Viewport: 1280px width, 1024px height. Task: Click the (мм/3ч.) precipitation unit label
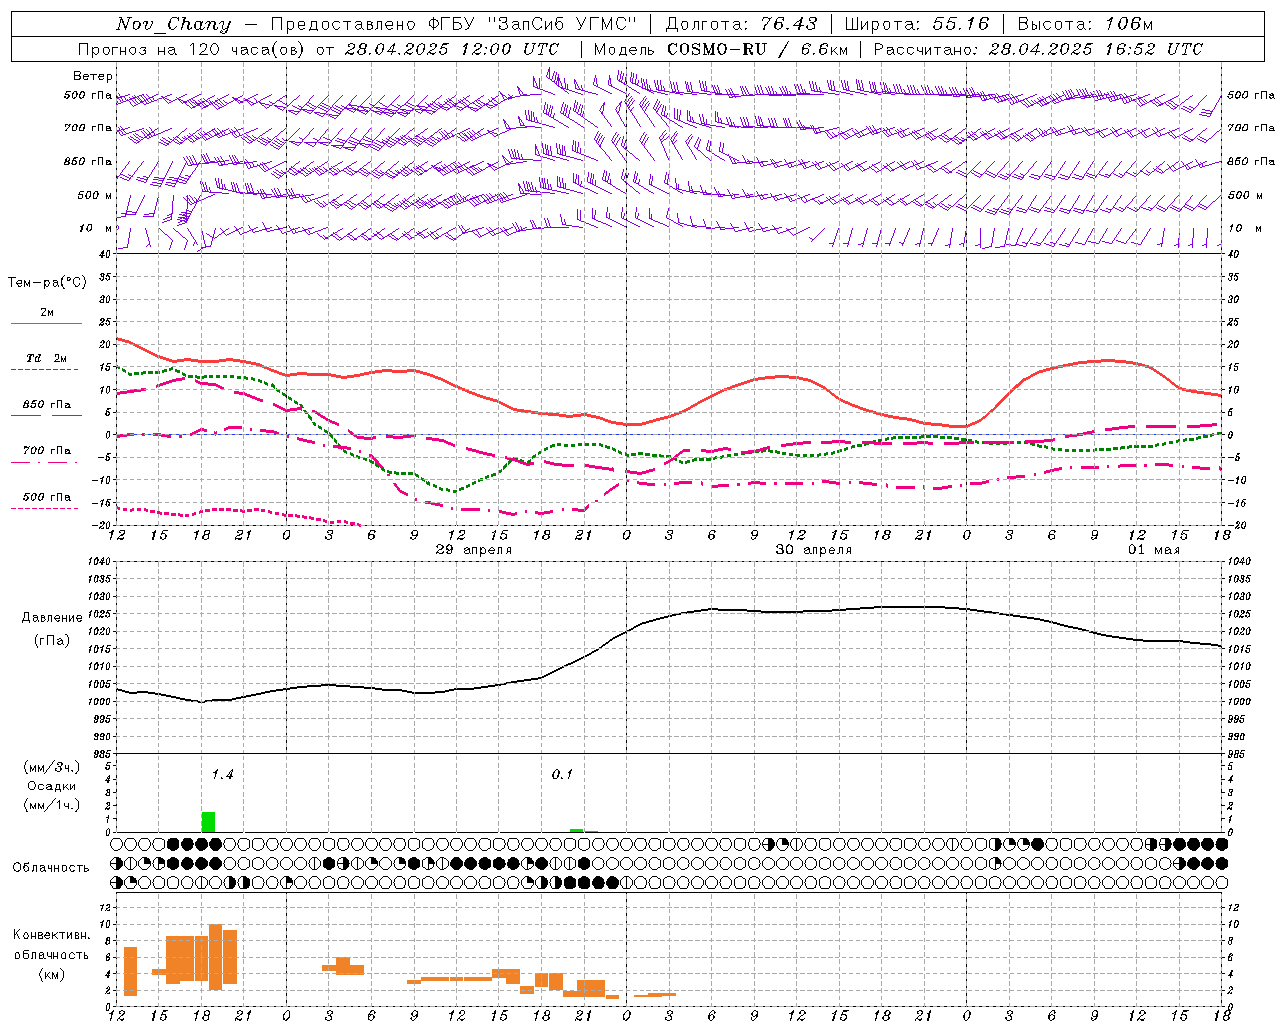click(x=51, y=767)
